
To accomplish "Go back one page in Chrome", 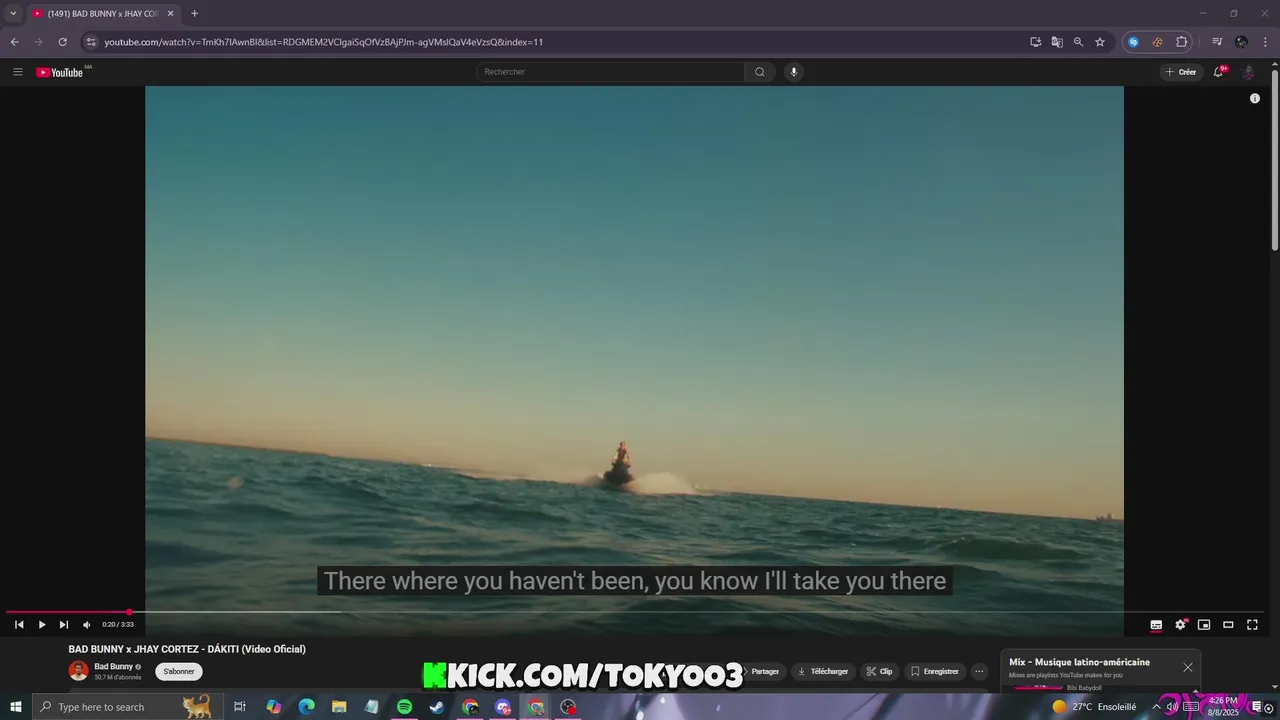I will tap(14, 42).
